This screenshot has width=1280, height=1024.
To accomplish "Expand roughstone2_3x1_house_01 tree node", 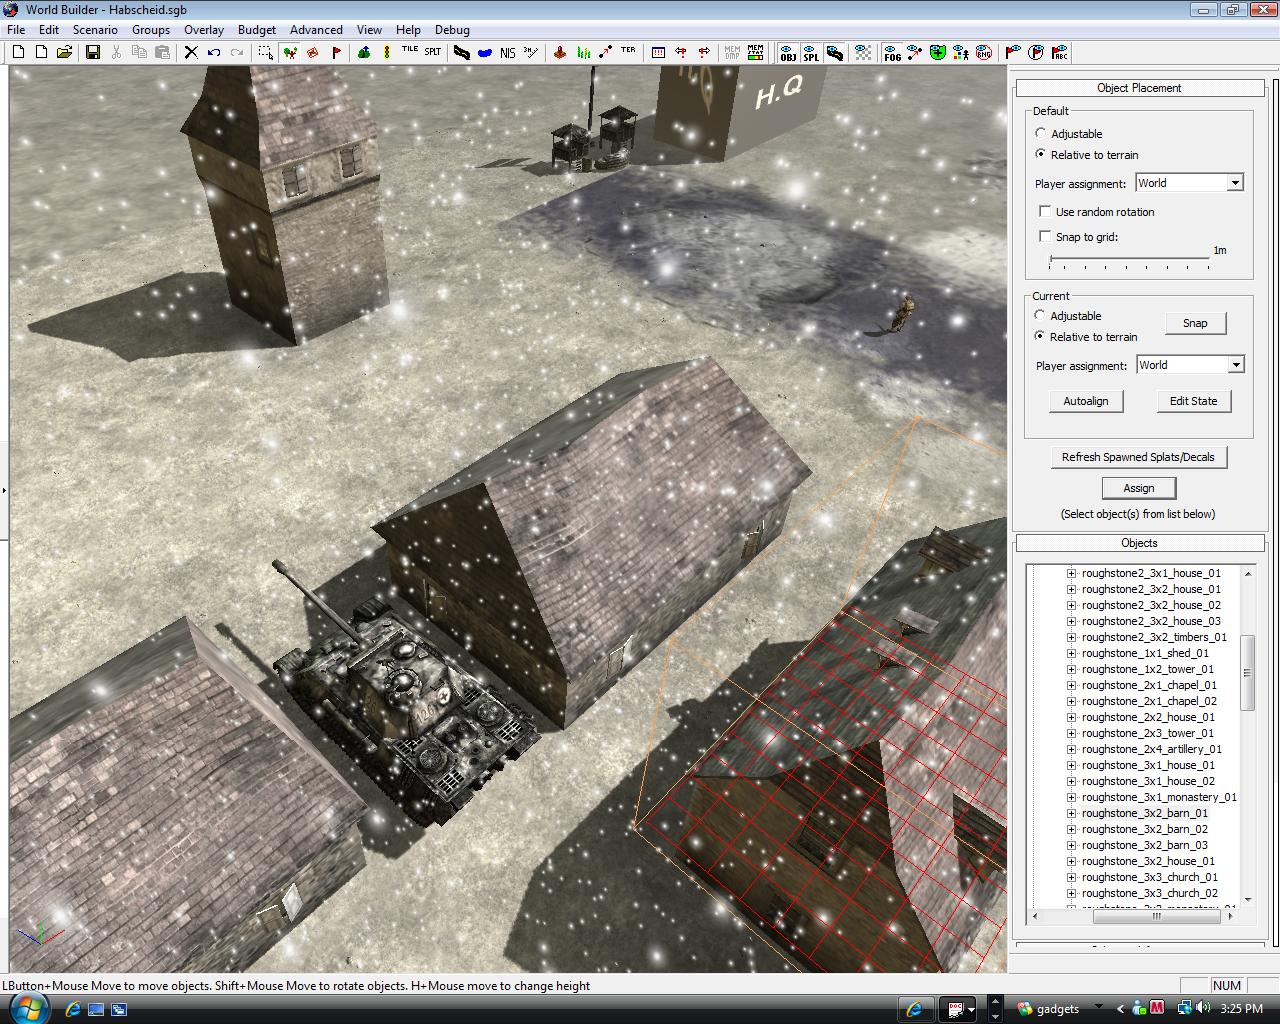I will (x=1071, y=573).
